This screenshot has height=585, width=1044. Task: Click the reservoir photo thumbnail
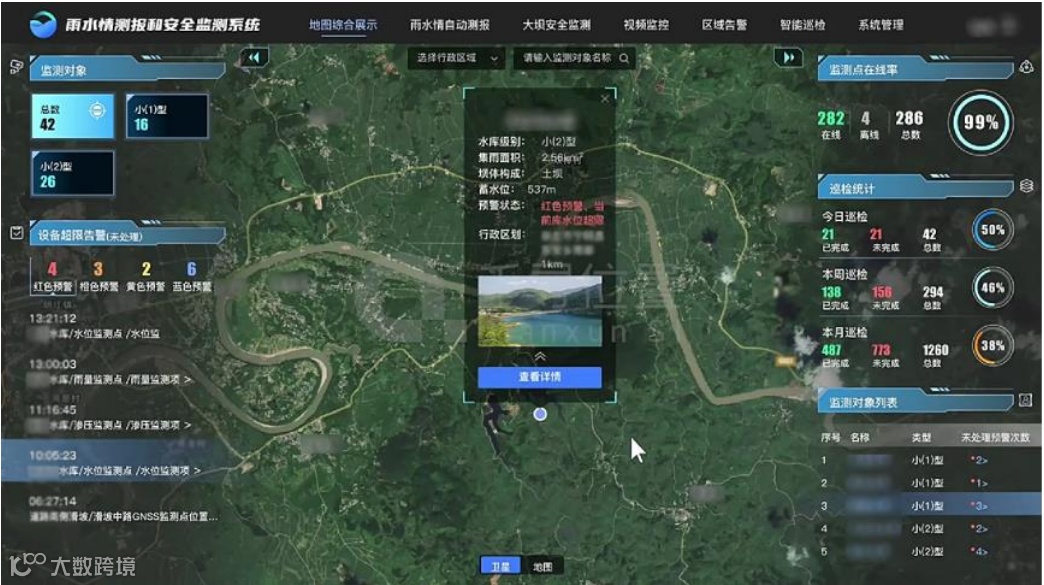(540, 311)
